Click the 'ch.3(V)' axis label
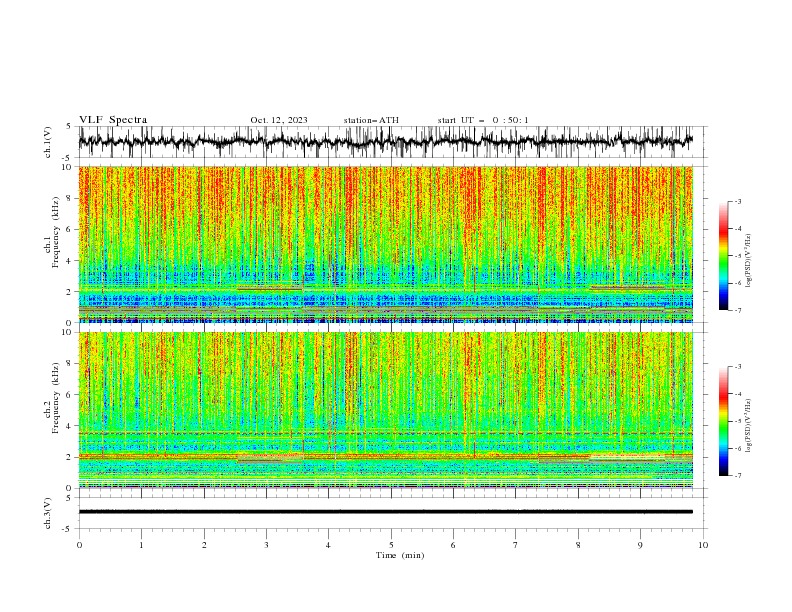Screen dimensions: 792x612 click(x=48, y=513)
